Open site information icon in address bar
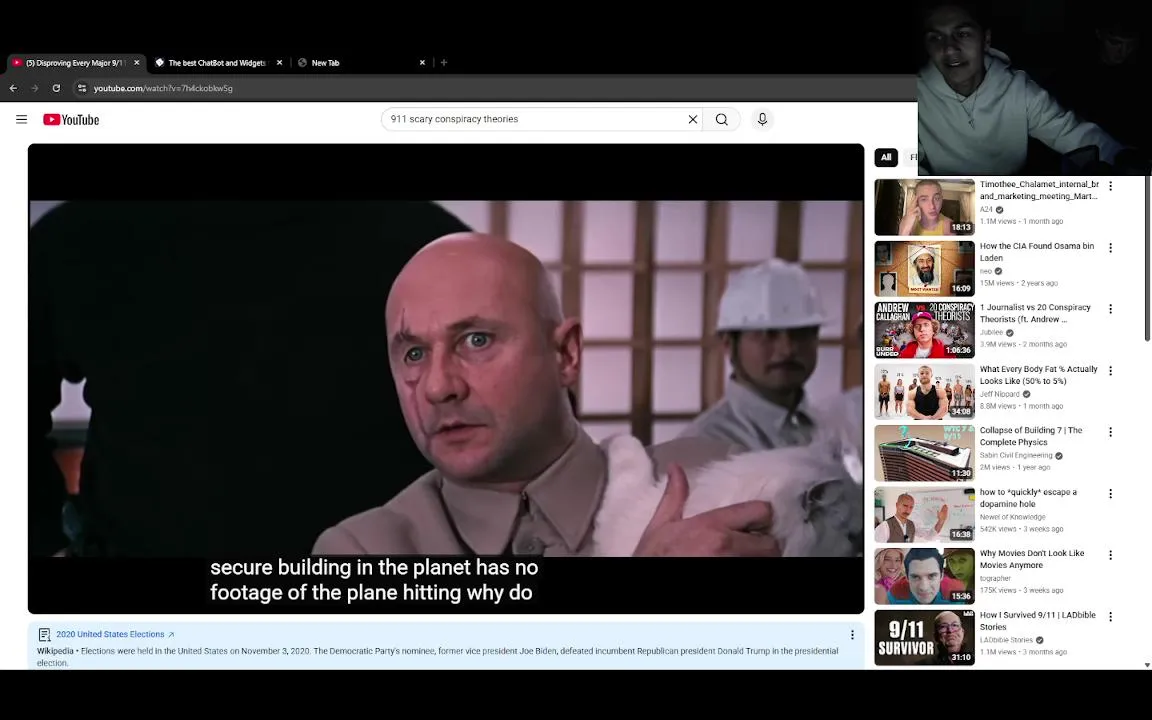The width and height of the screenshot is (1152, 720). (82, 88)
